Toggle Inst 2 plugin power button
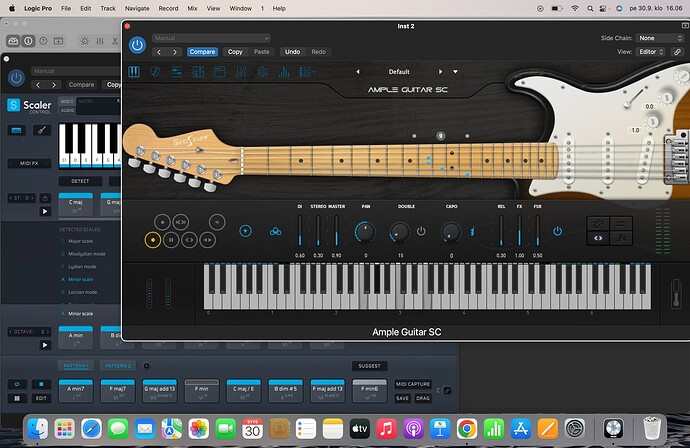Viewport: 690px width, 448px height. [x=137, y=45]
